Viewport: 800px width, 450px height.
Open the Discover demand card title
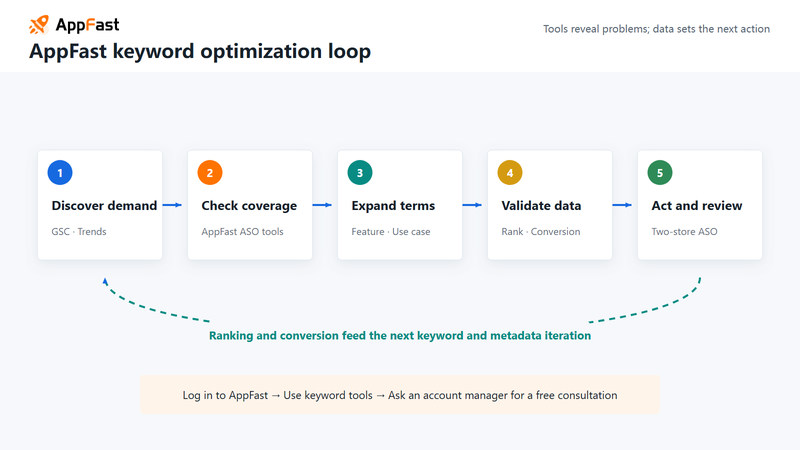pos(104,206)
